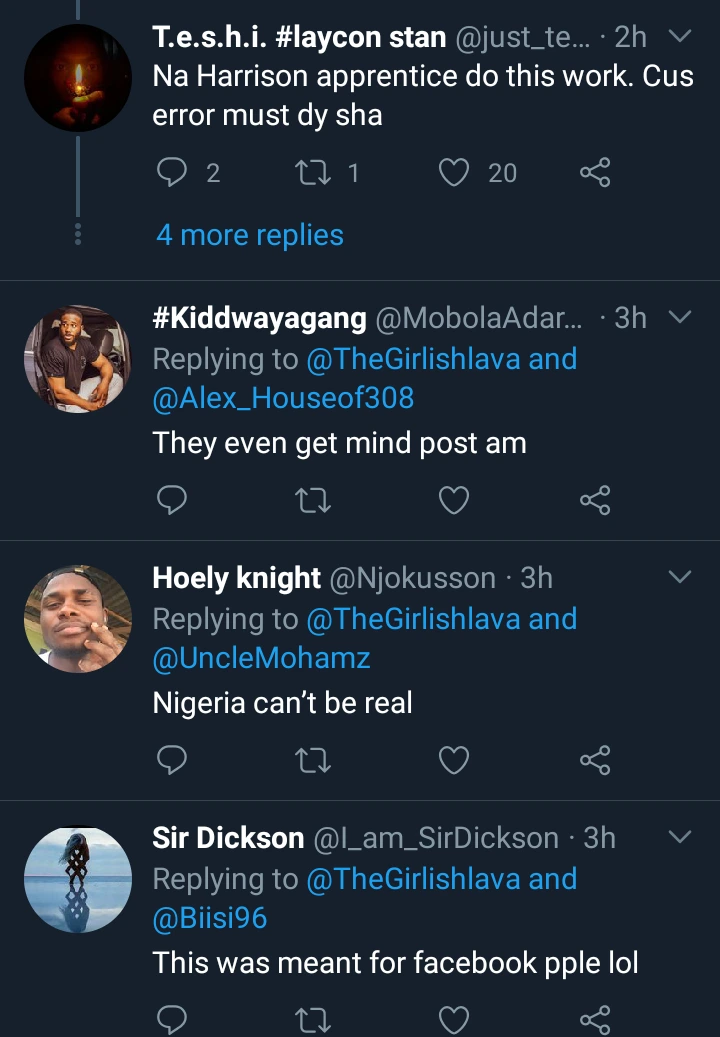The image size is (720, 1037).
Task: Reply to 'They even get mind post am'
Action: tap(174, 500)
